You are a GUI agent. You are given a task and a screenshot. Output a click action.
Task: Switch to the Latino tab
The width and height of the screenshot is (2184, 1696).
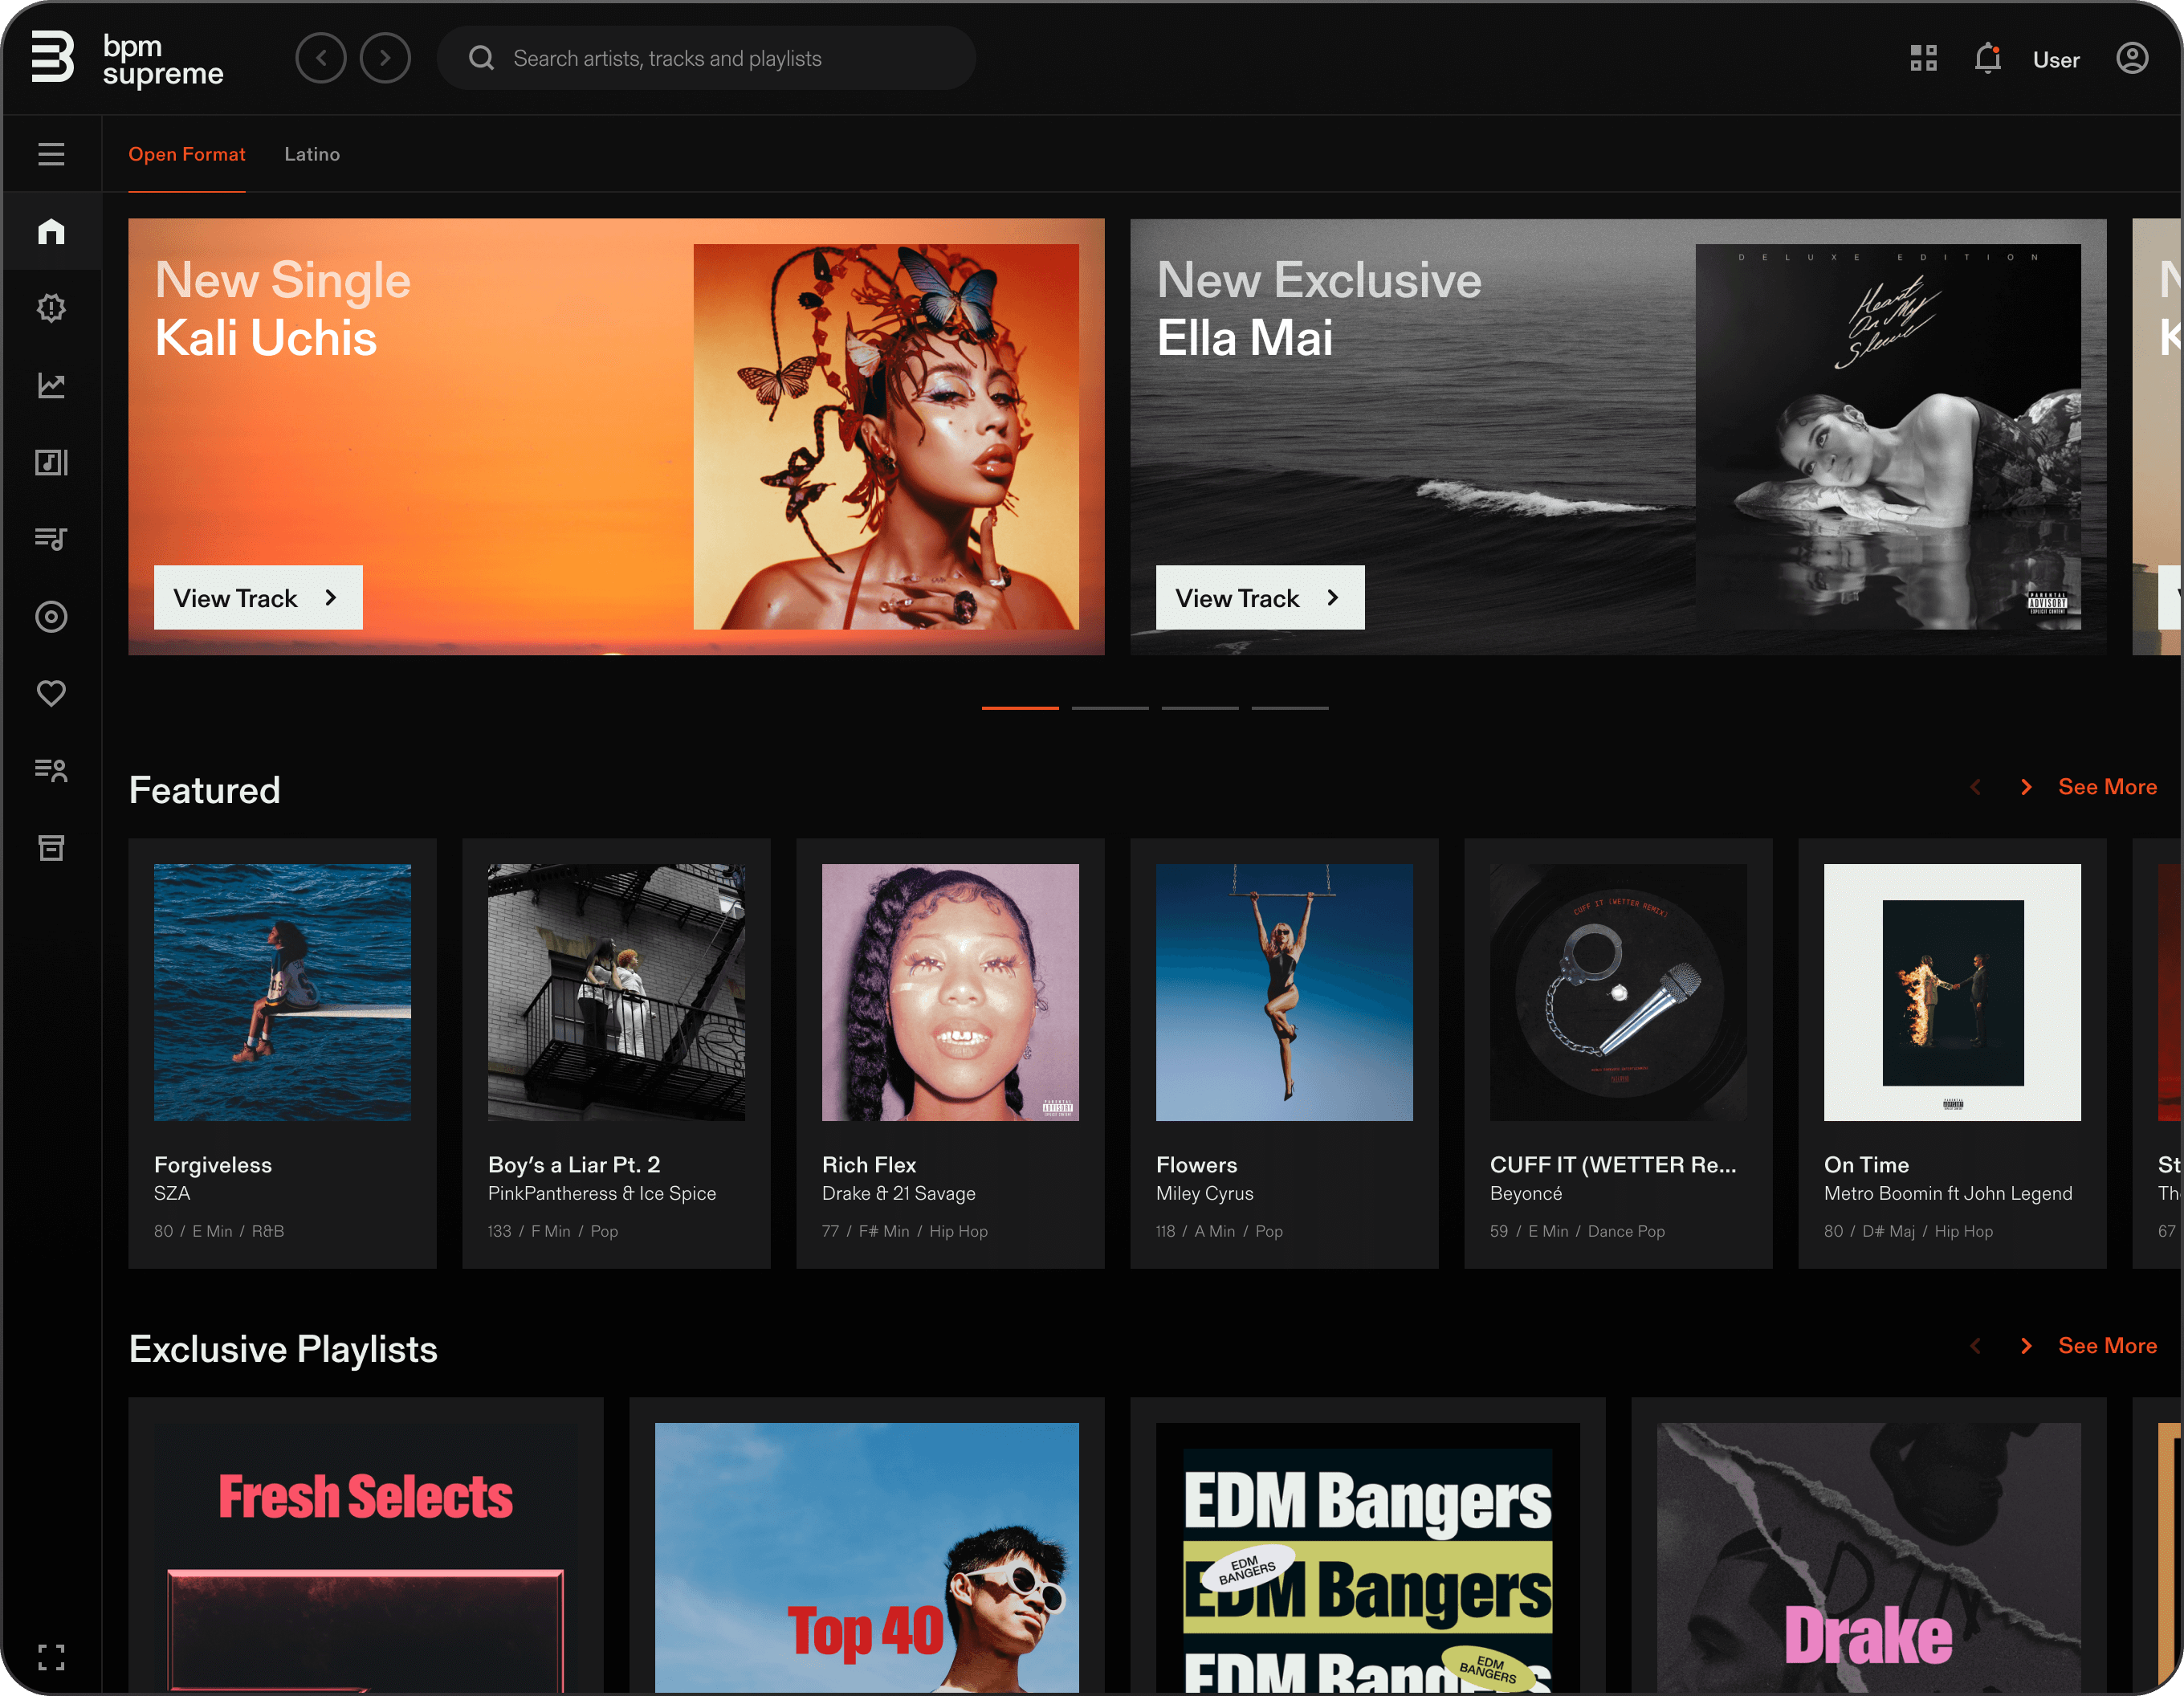point(312,154)
